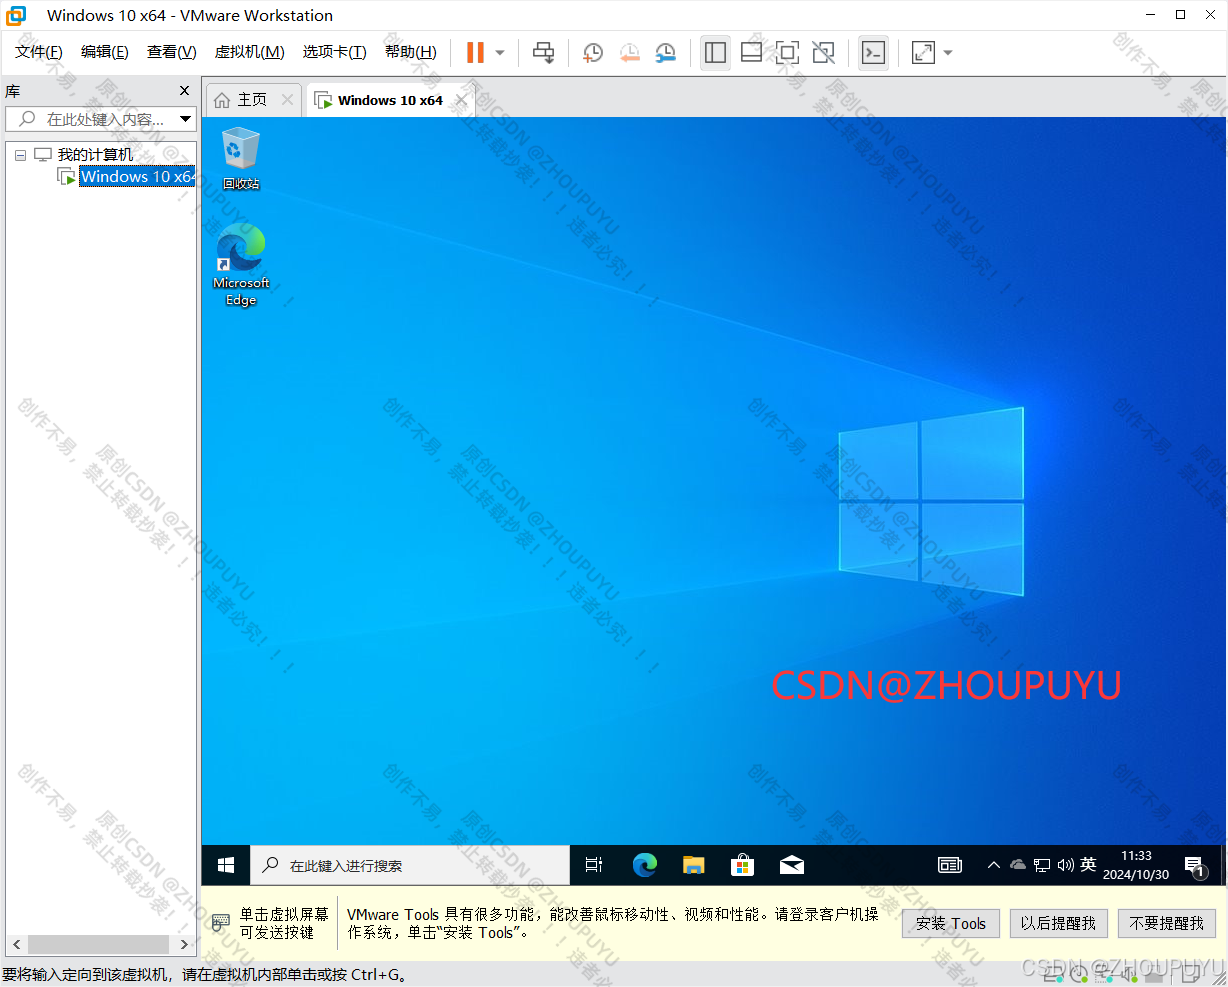Open the stretch display dropdown arrow
Image resolution: width=1228 pixels, height=987 pixels.
[948, 53]
